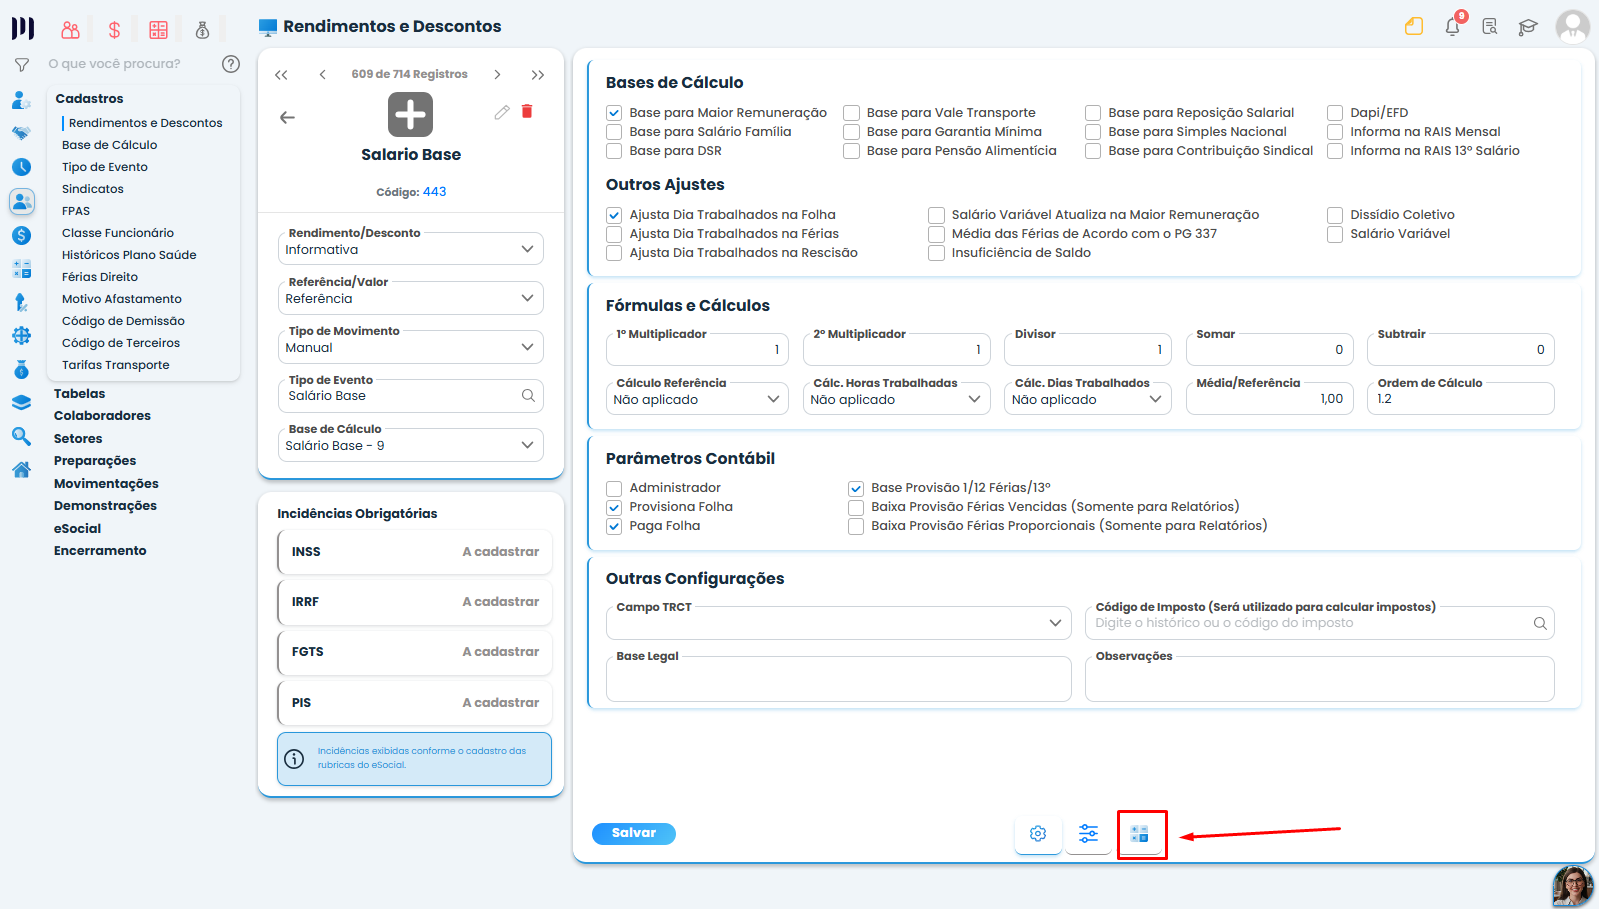Uncheck Provisiona Folha
1599x909 pixels.
614,507
